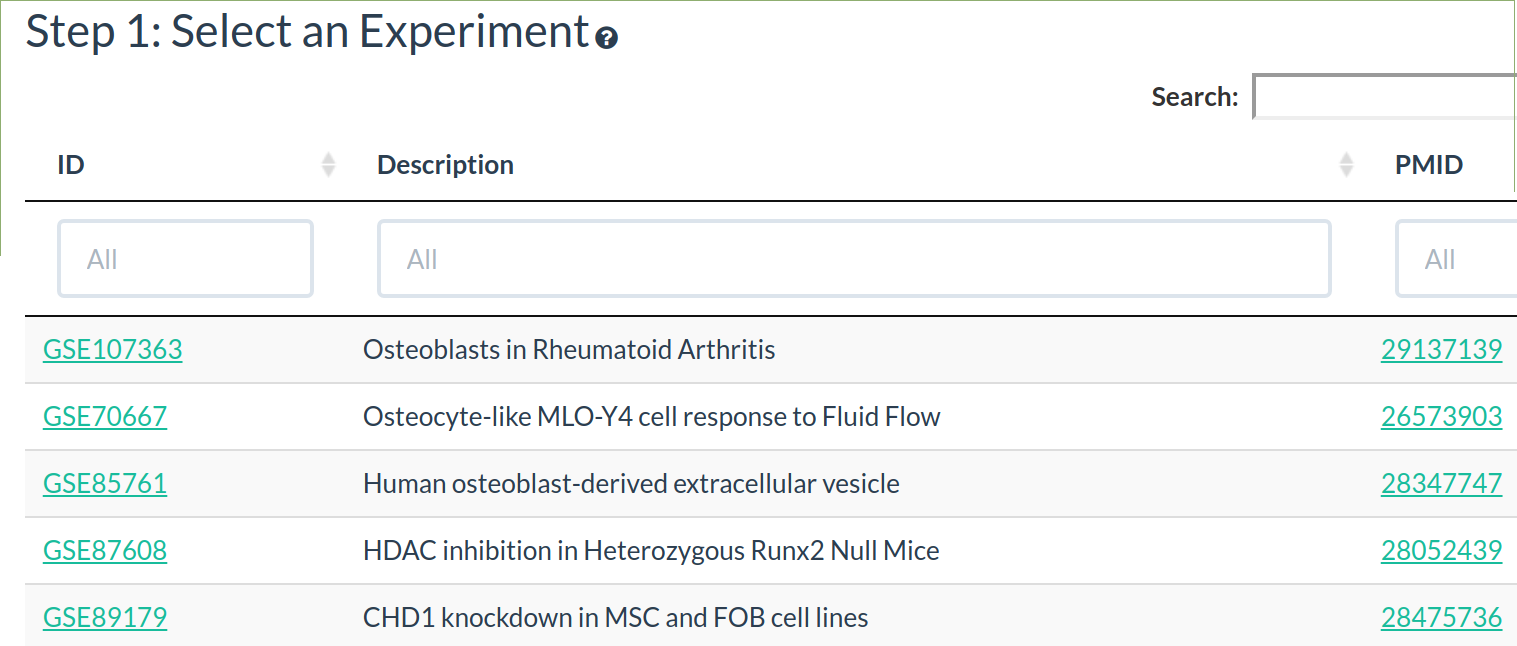
Task: Select the CHD1 knockdown experiment row
Action: pyautogui.click(x=615, y=618)
